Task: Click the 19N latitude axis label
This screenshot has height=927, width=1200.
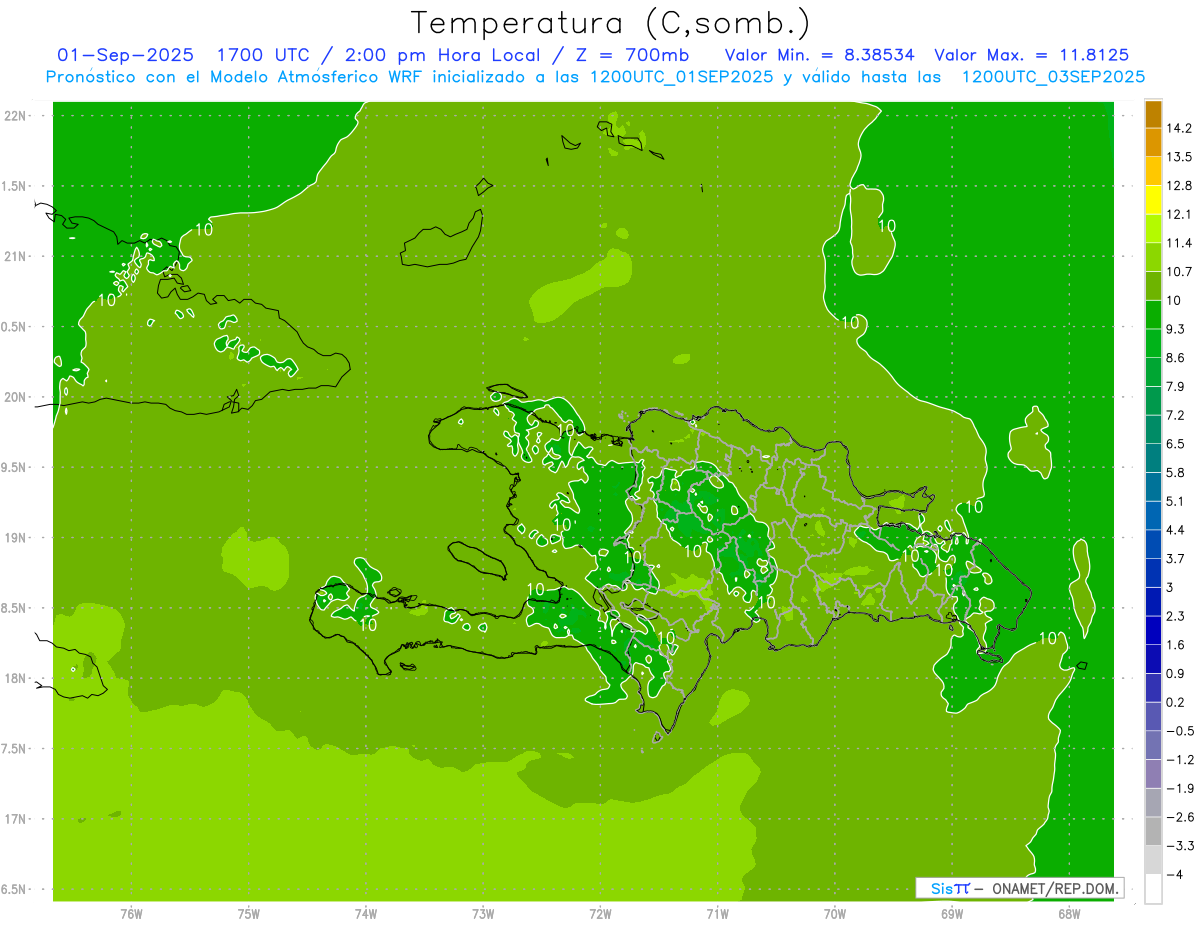Action: pos(15,537)
